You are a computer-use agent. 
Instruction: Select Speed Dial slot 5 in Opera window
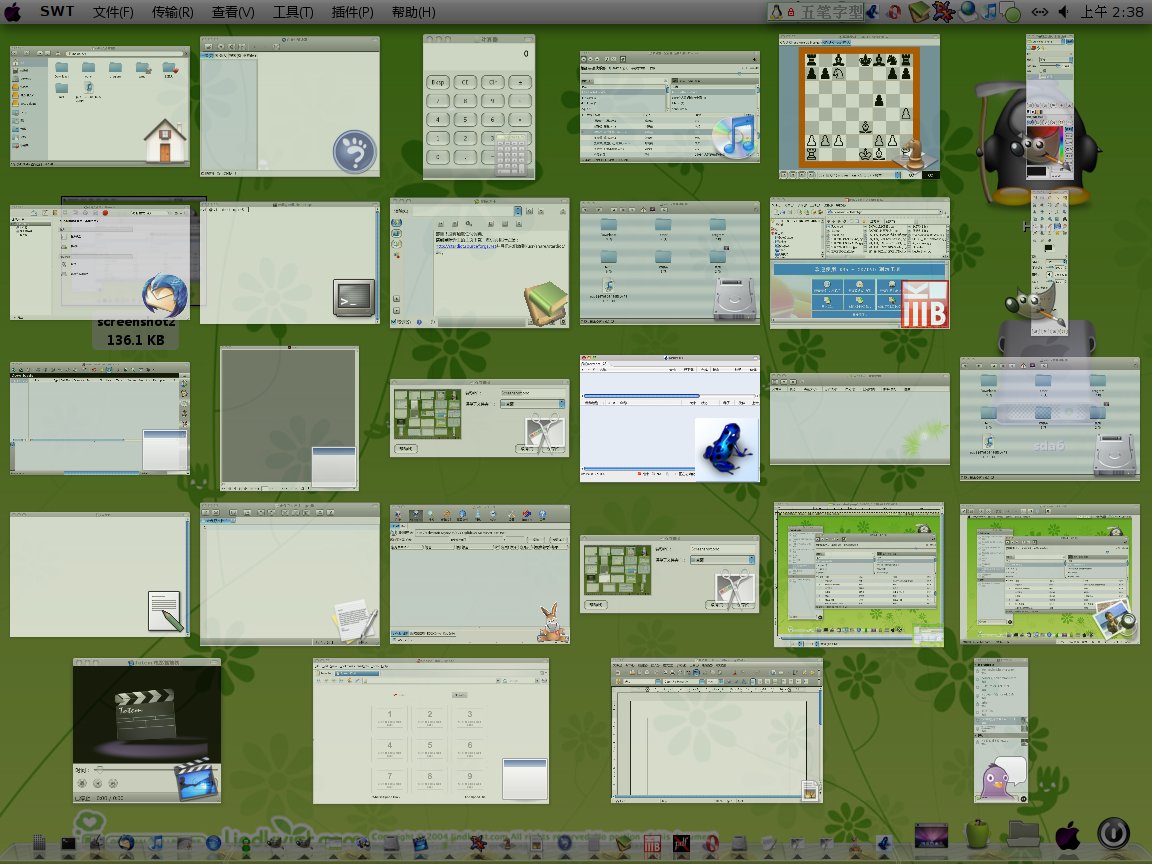pyautogui.click(x=430, y=749)
